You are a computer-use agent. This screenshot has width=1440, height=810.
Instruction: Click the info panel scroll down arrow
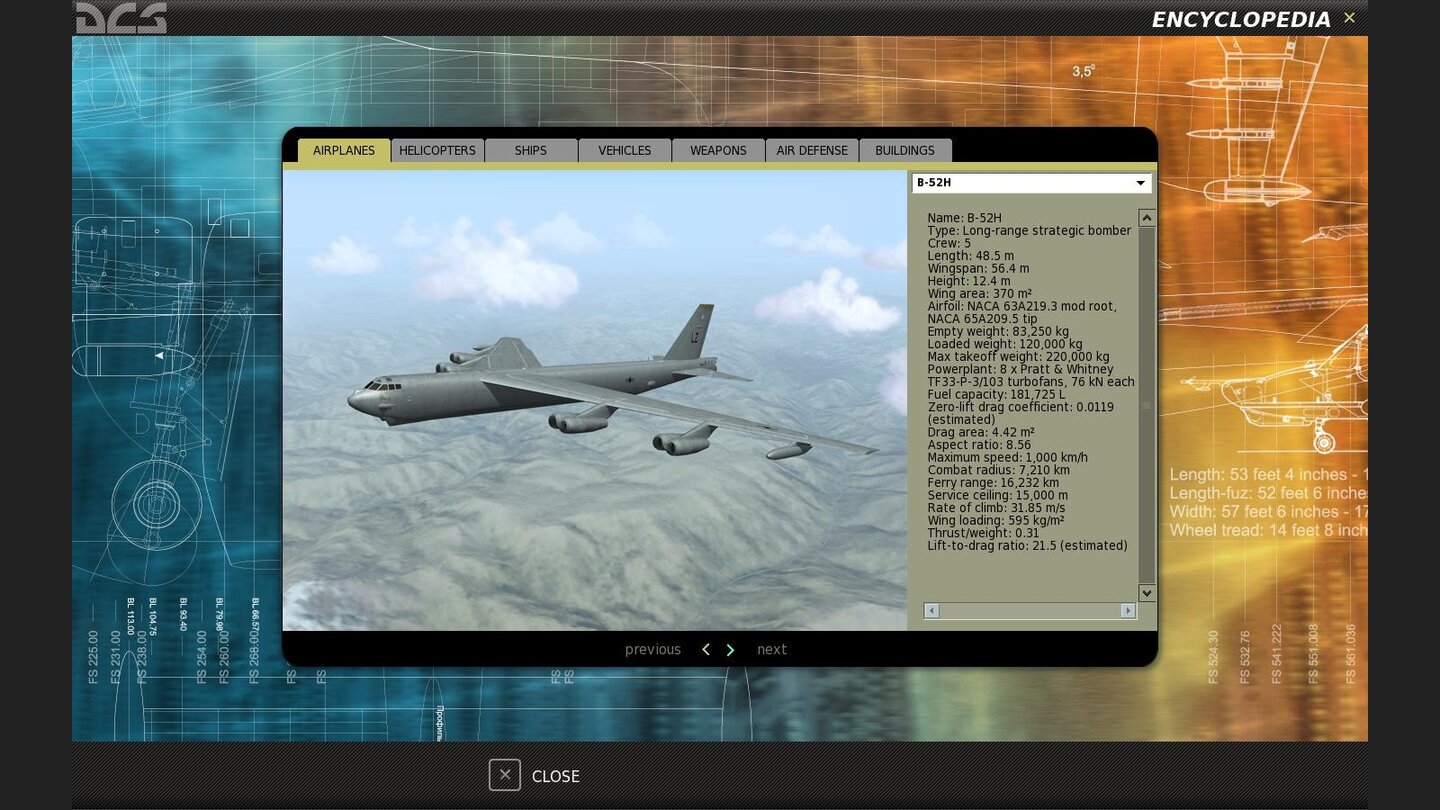(1147, 593)
